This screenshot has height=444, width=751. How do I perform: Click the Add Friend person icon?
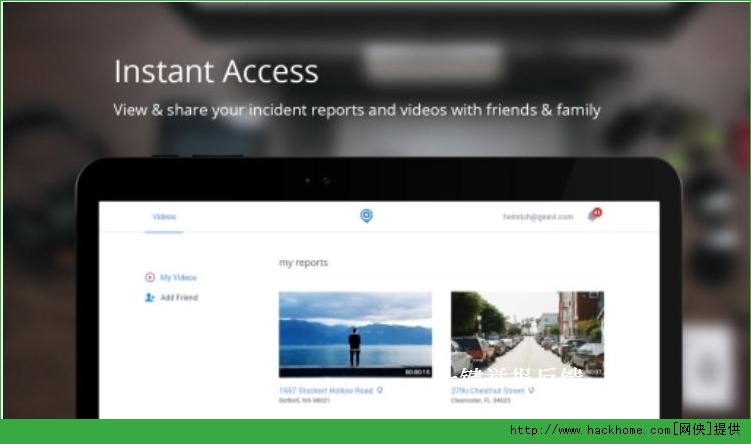(150, 298)
